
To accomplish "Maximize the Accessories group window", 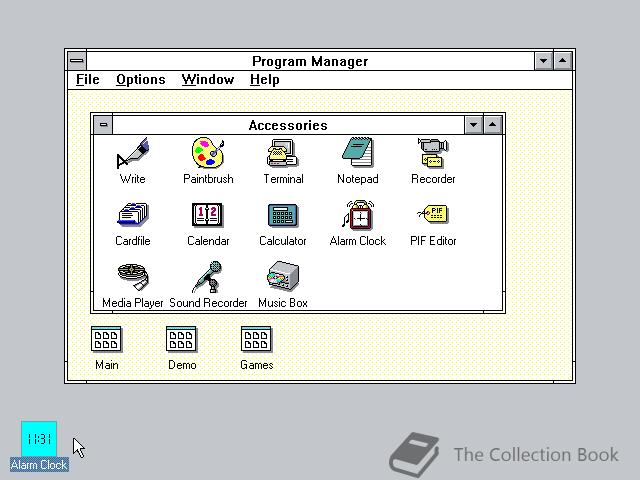I will pyautogui.click(x=493, y=125).
